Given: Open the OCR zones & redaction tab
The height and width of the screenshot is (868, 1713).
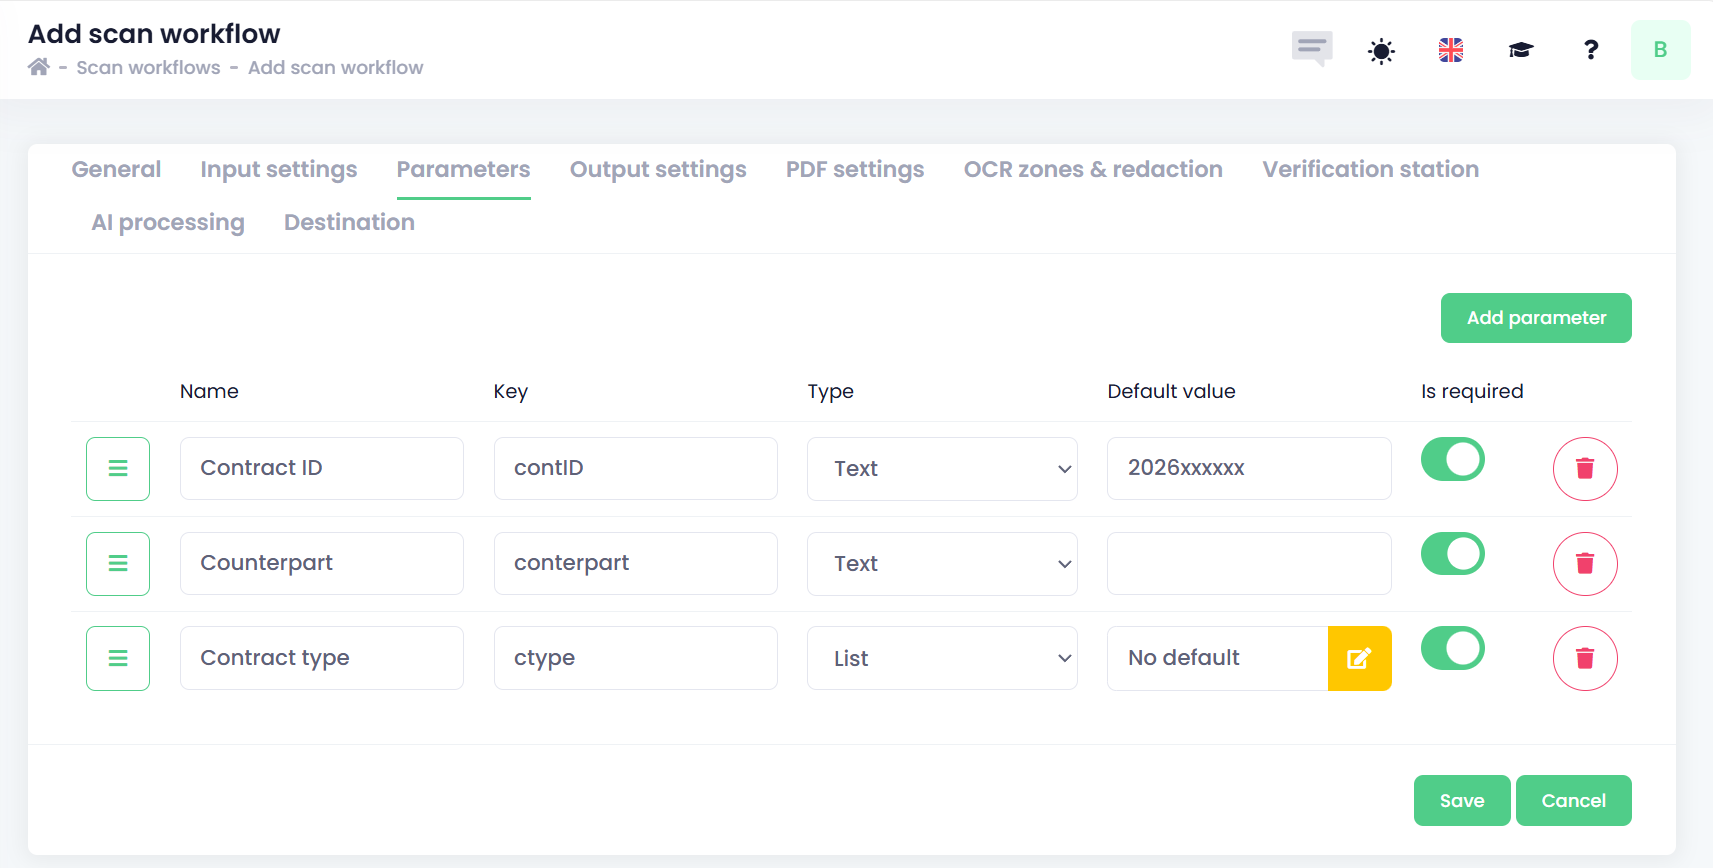Looking at the screenshot, I should tap(1092, 170).
